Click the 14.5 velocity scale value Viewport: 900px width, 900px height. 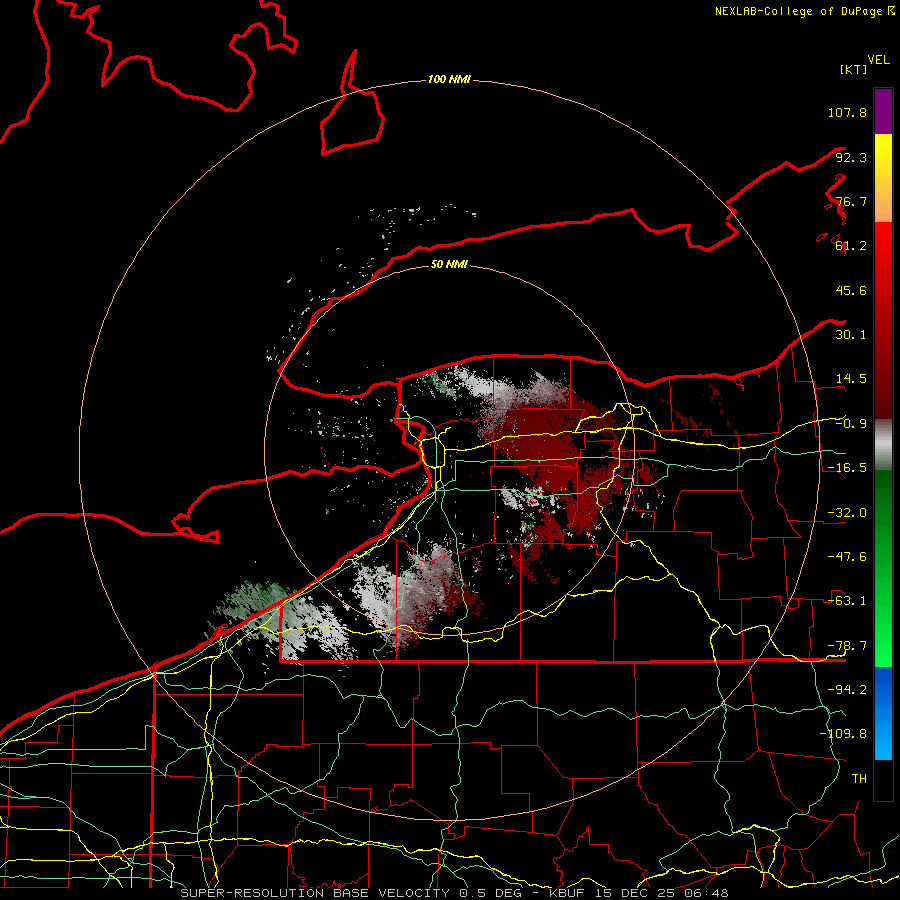tap(851, 379)
